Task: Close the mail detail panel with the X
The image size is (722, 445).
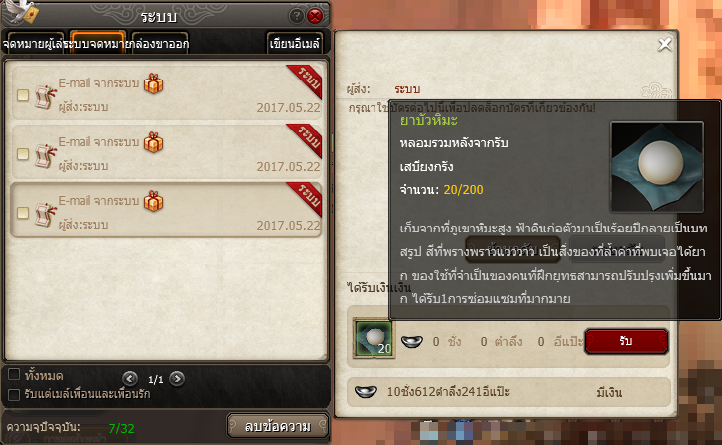Action: (x=665, y=44)
